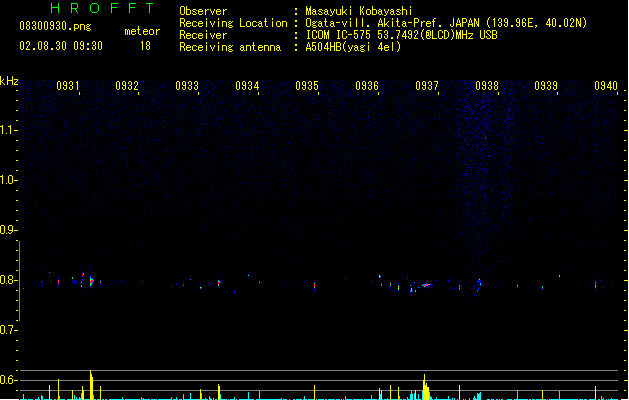Screen dimensions: 629x400
Task: Select receiver value ICOM IC-575 53.7492 MHz USB
Action: pos(401,35)
